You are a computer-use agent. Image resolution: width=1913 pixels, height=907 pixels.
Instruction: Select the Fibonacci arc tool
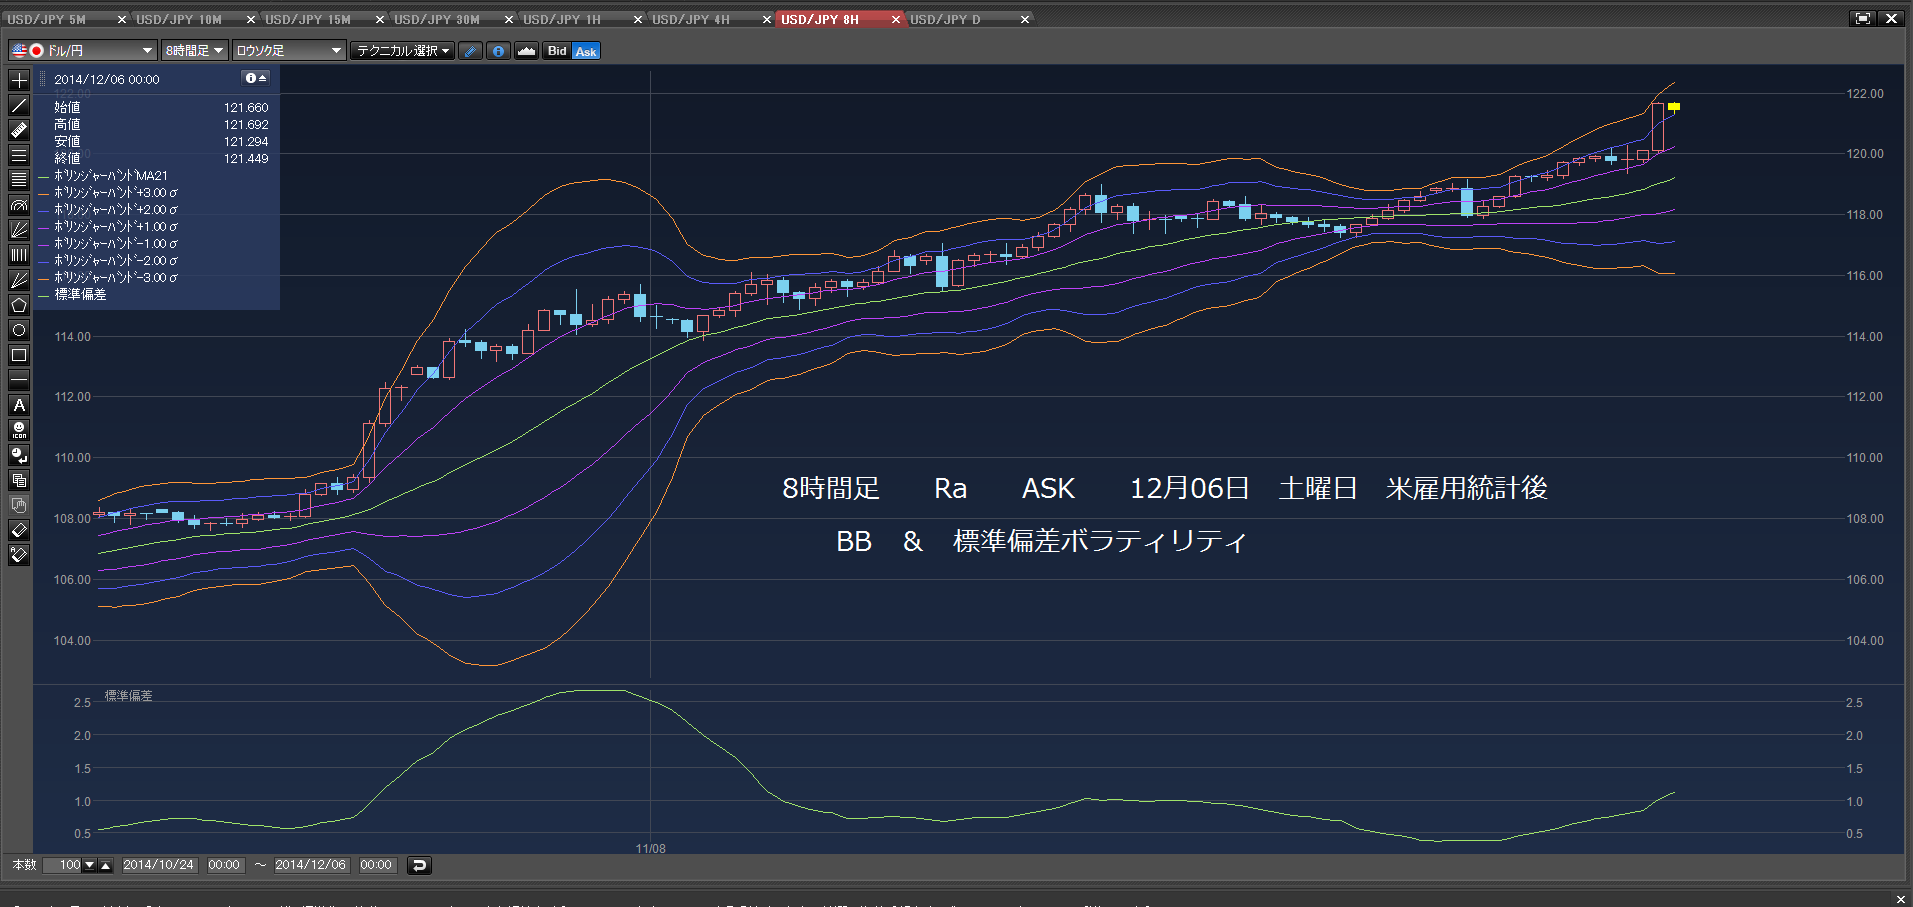[x=19, y=205]
